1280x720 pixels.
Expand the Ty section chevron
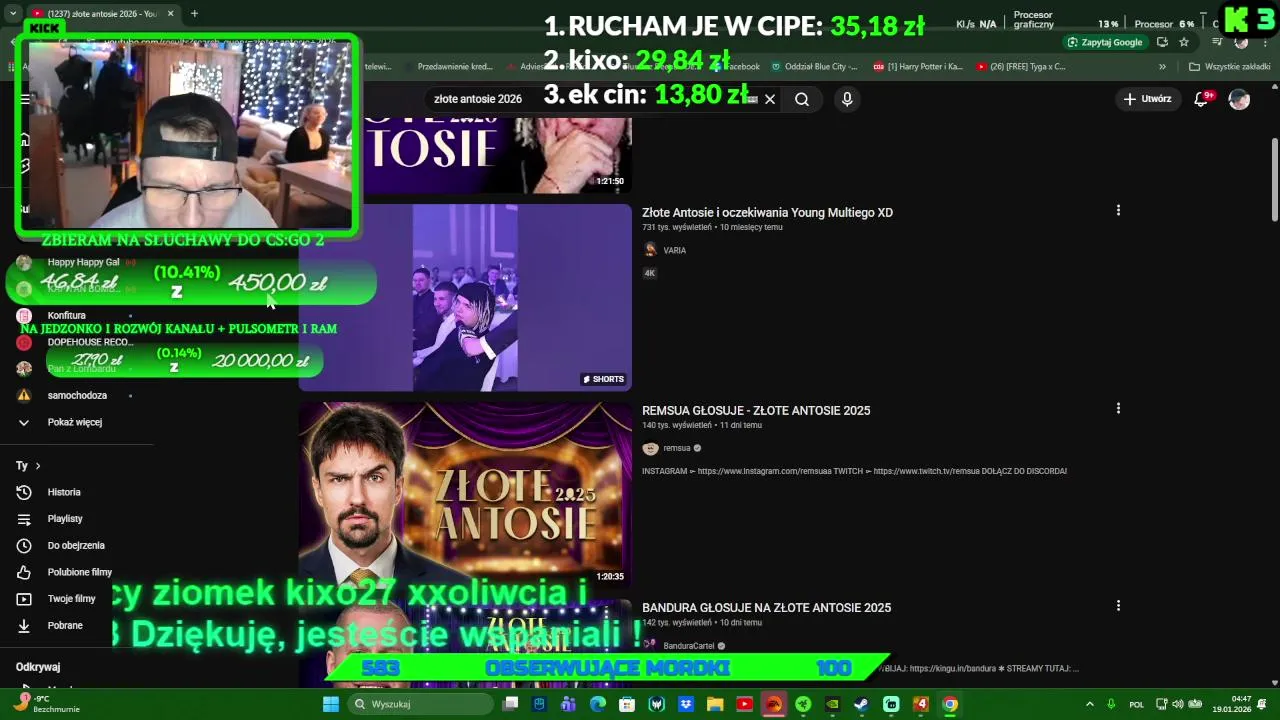point(38,466)
